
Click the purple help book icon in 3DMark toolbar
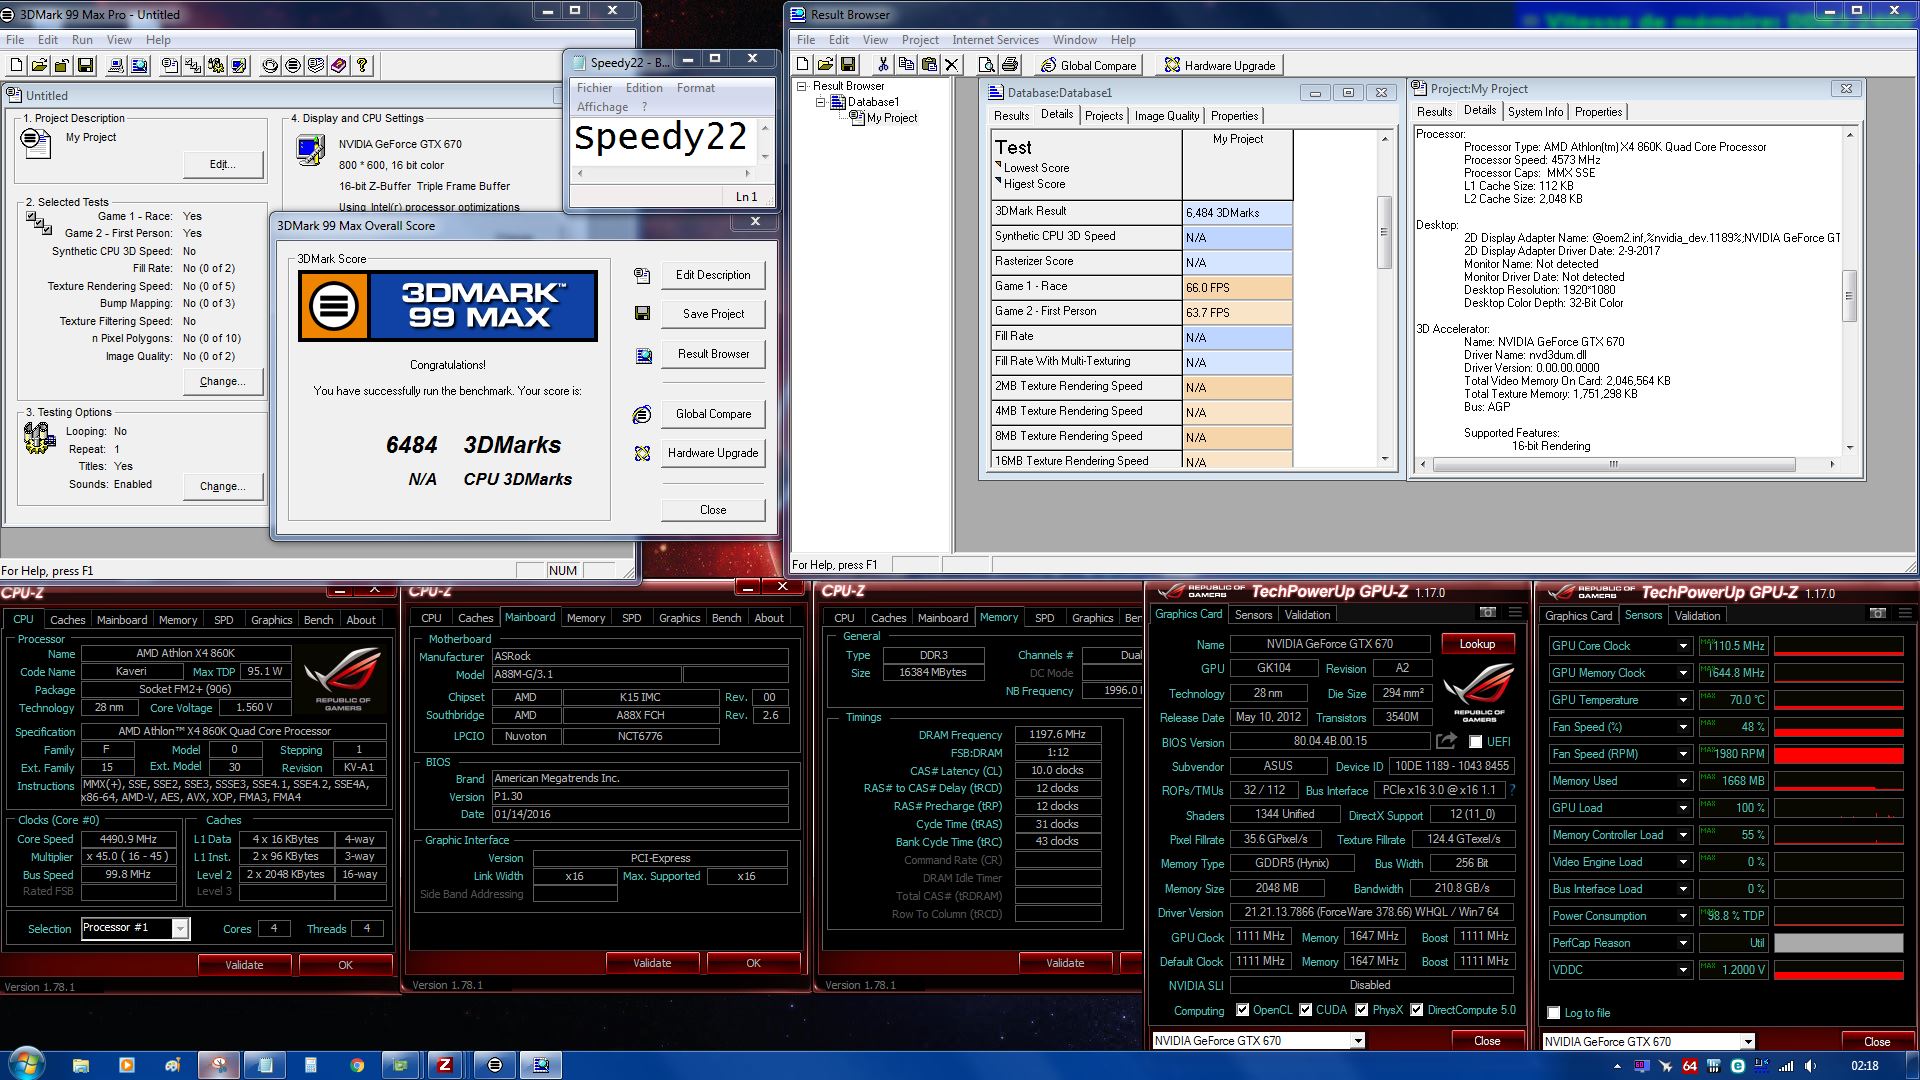coord(339,66)
